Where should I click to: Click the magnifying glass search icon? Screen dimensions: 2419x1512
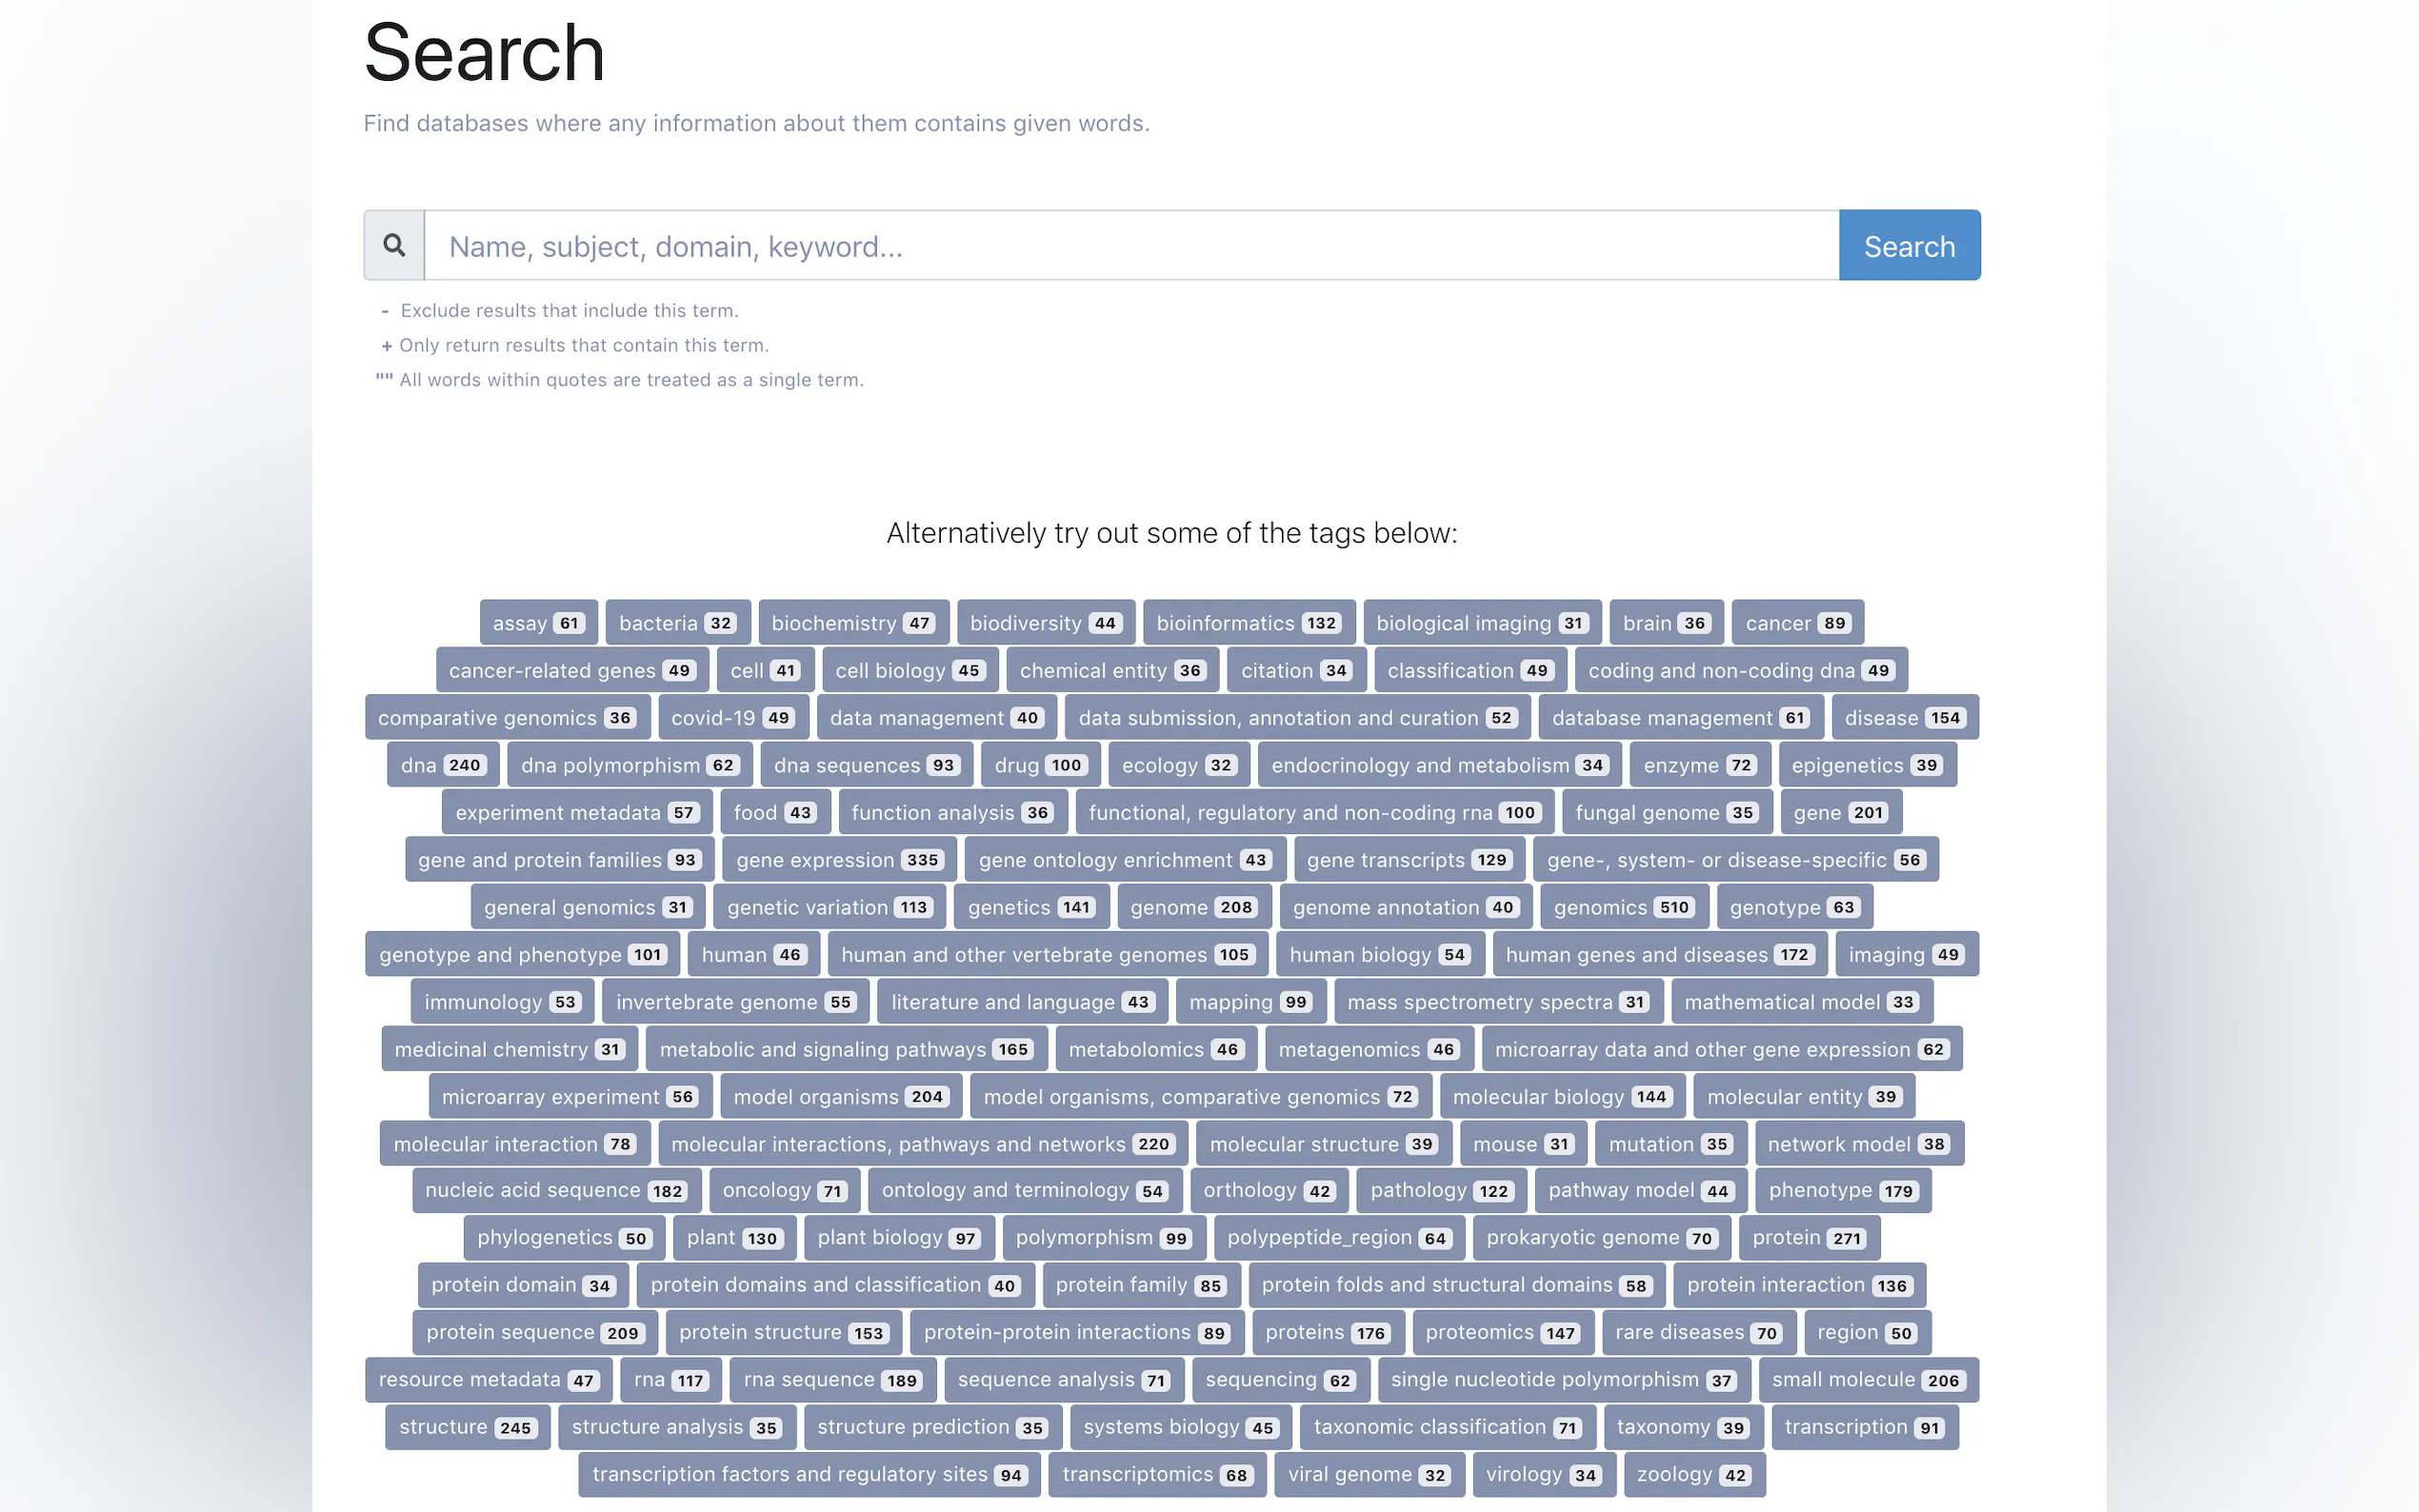click(x=394, y=245)
